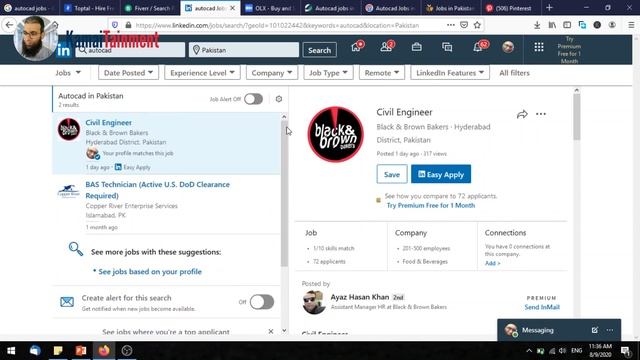Open LinkedIn Home icon in navbar
This screenshot has width=640, height=360.
pyautogui.click(x=356, y=47)
